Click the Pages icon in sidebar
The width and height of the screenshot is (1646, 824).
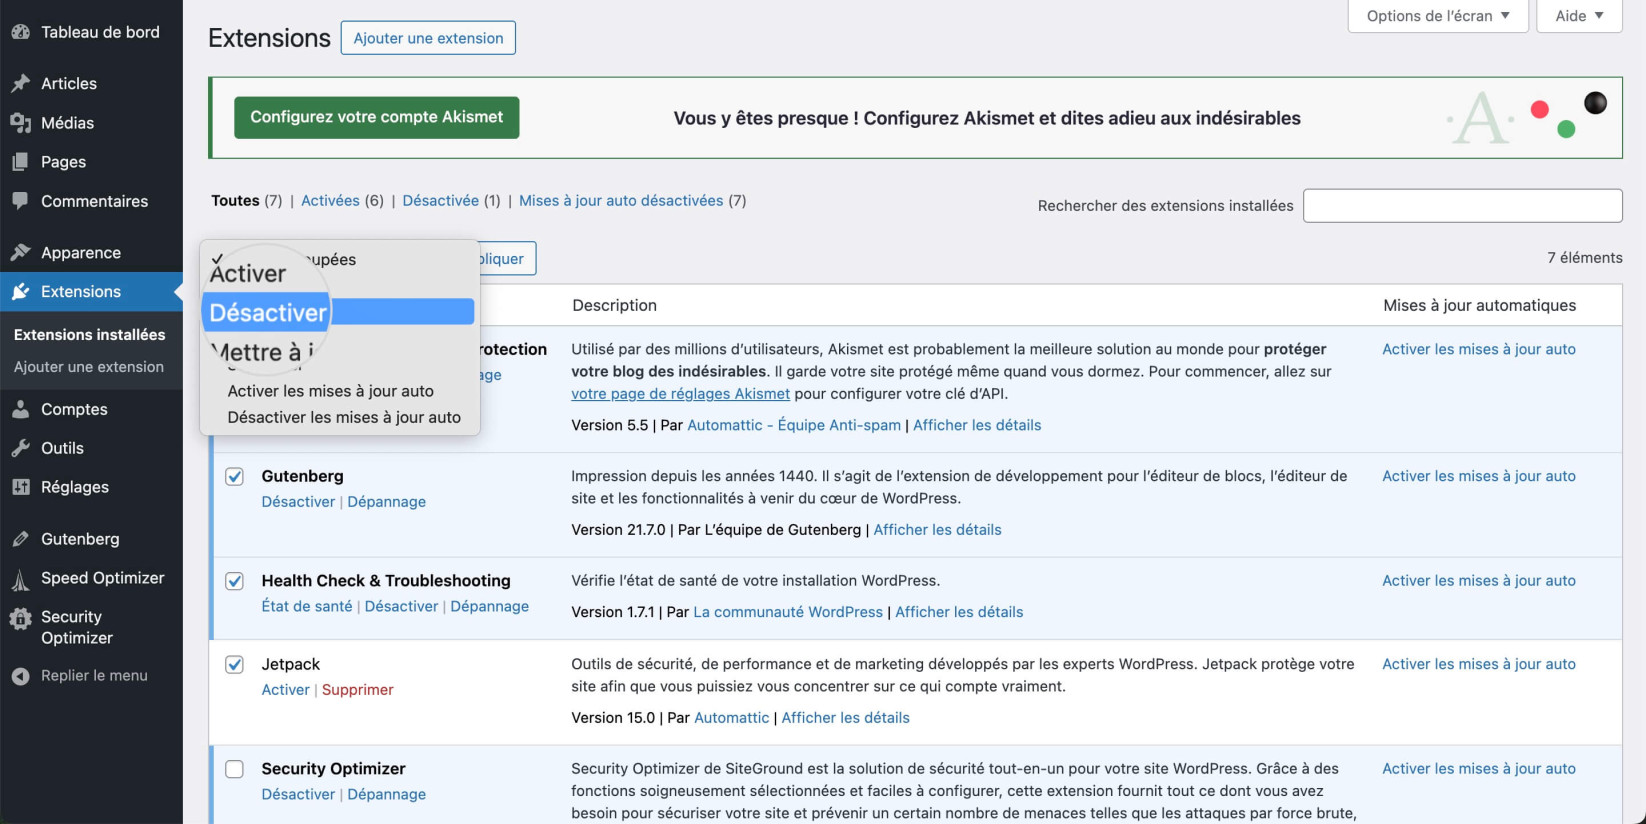pyautogui.click(x=20, y=162)
